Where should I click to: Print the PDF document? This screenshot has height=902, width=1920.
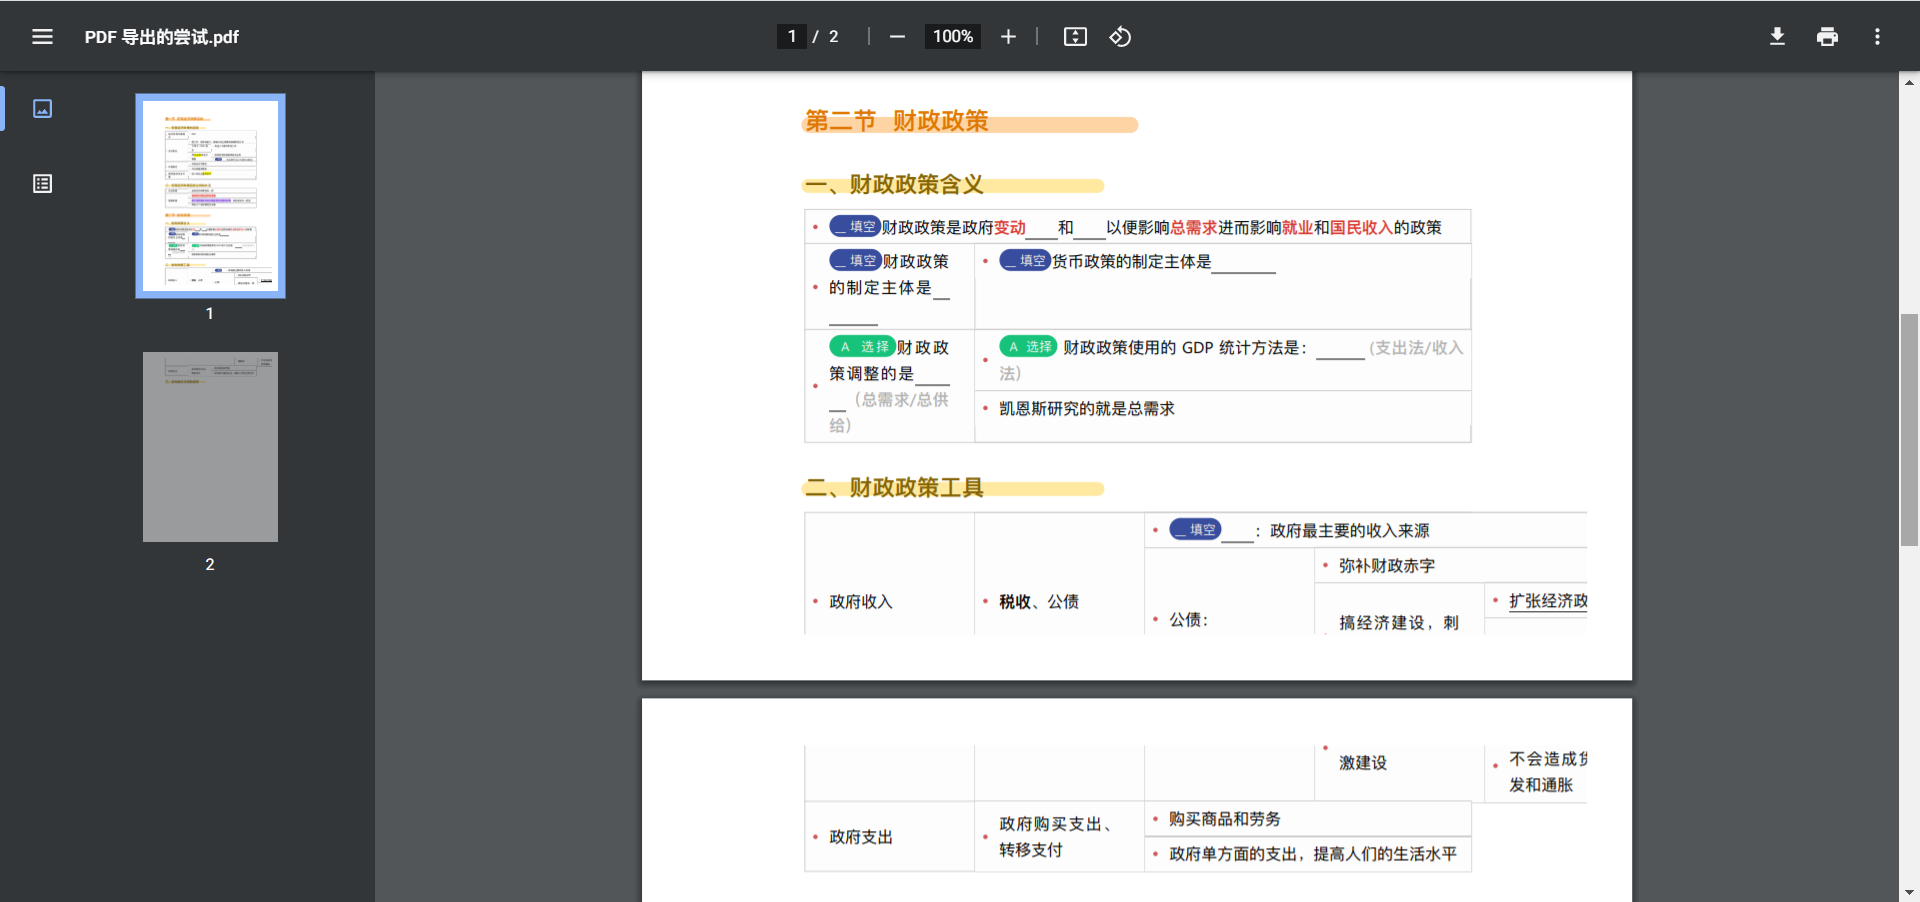pos(1827,37)
